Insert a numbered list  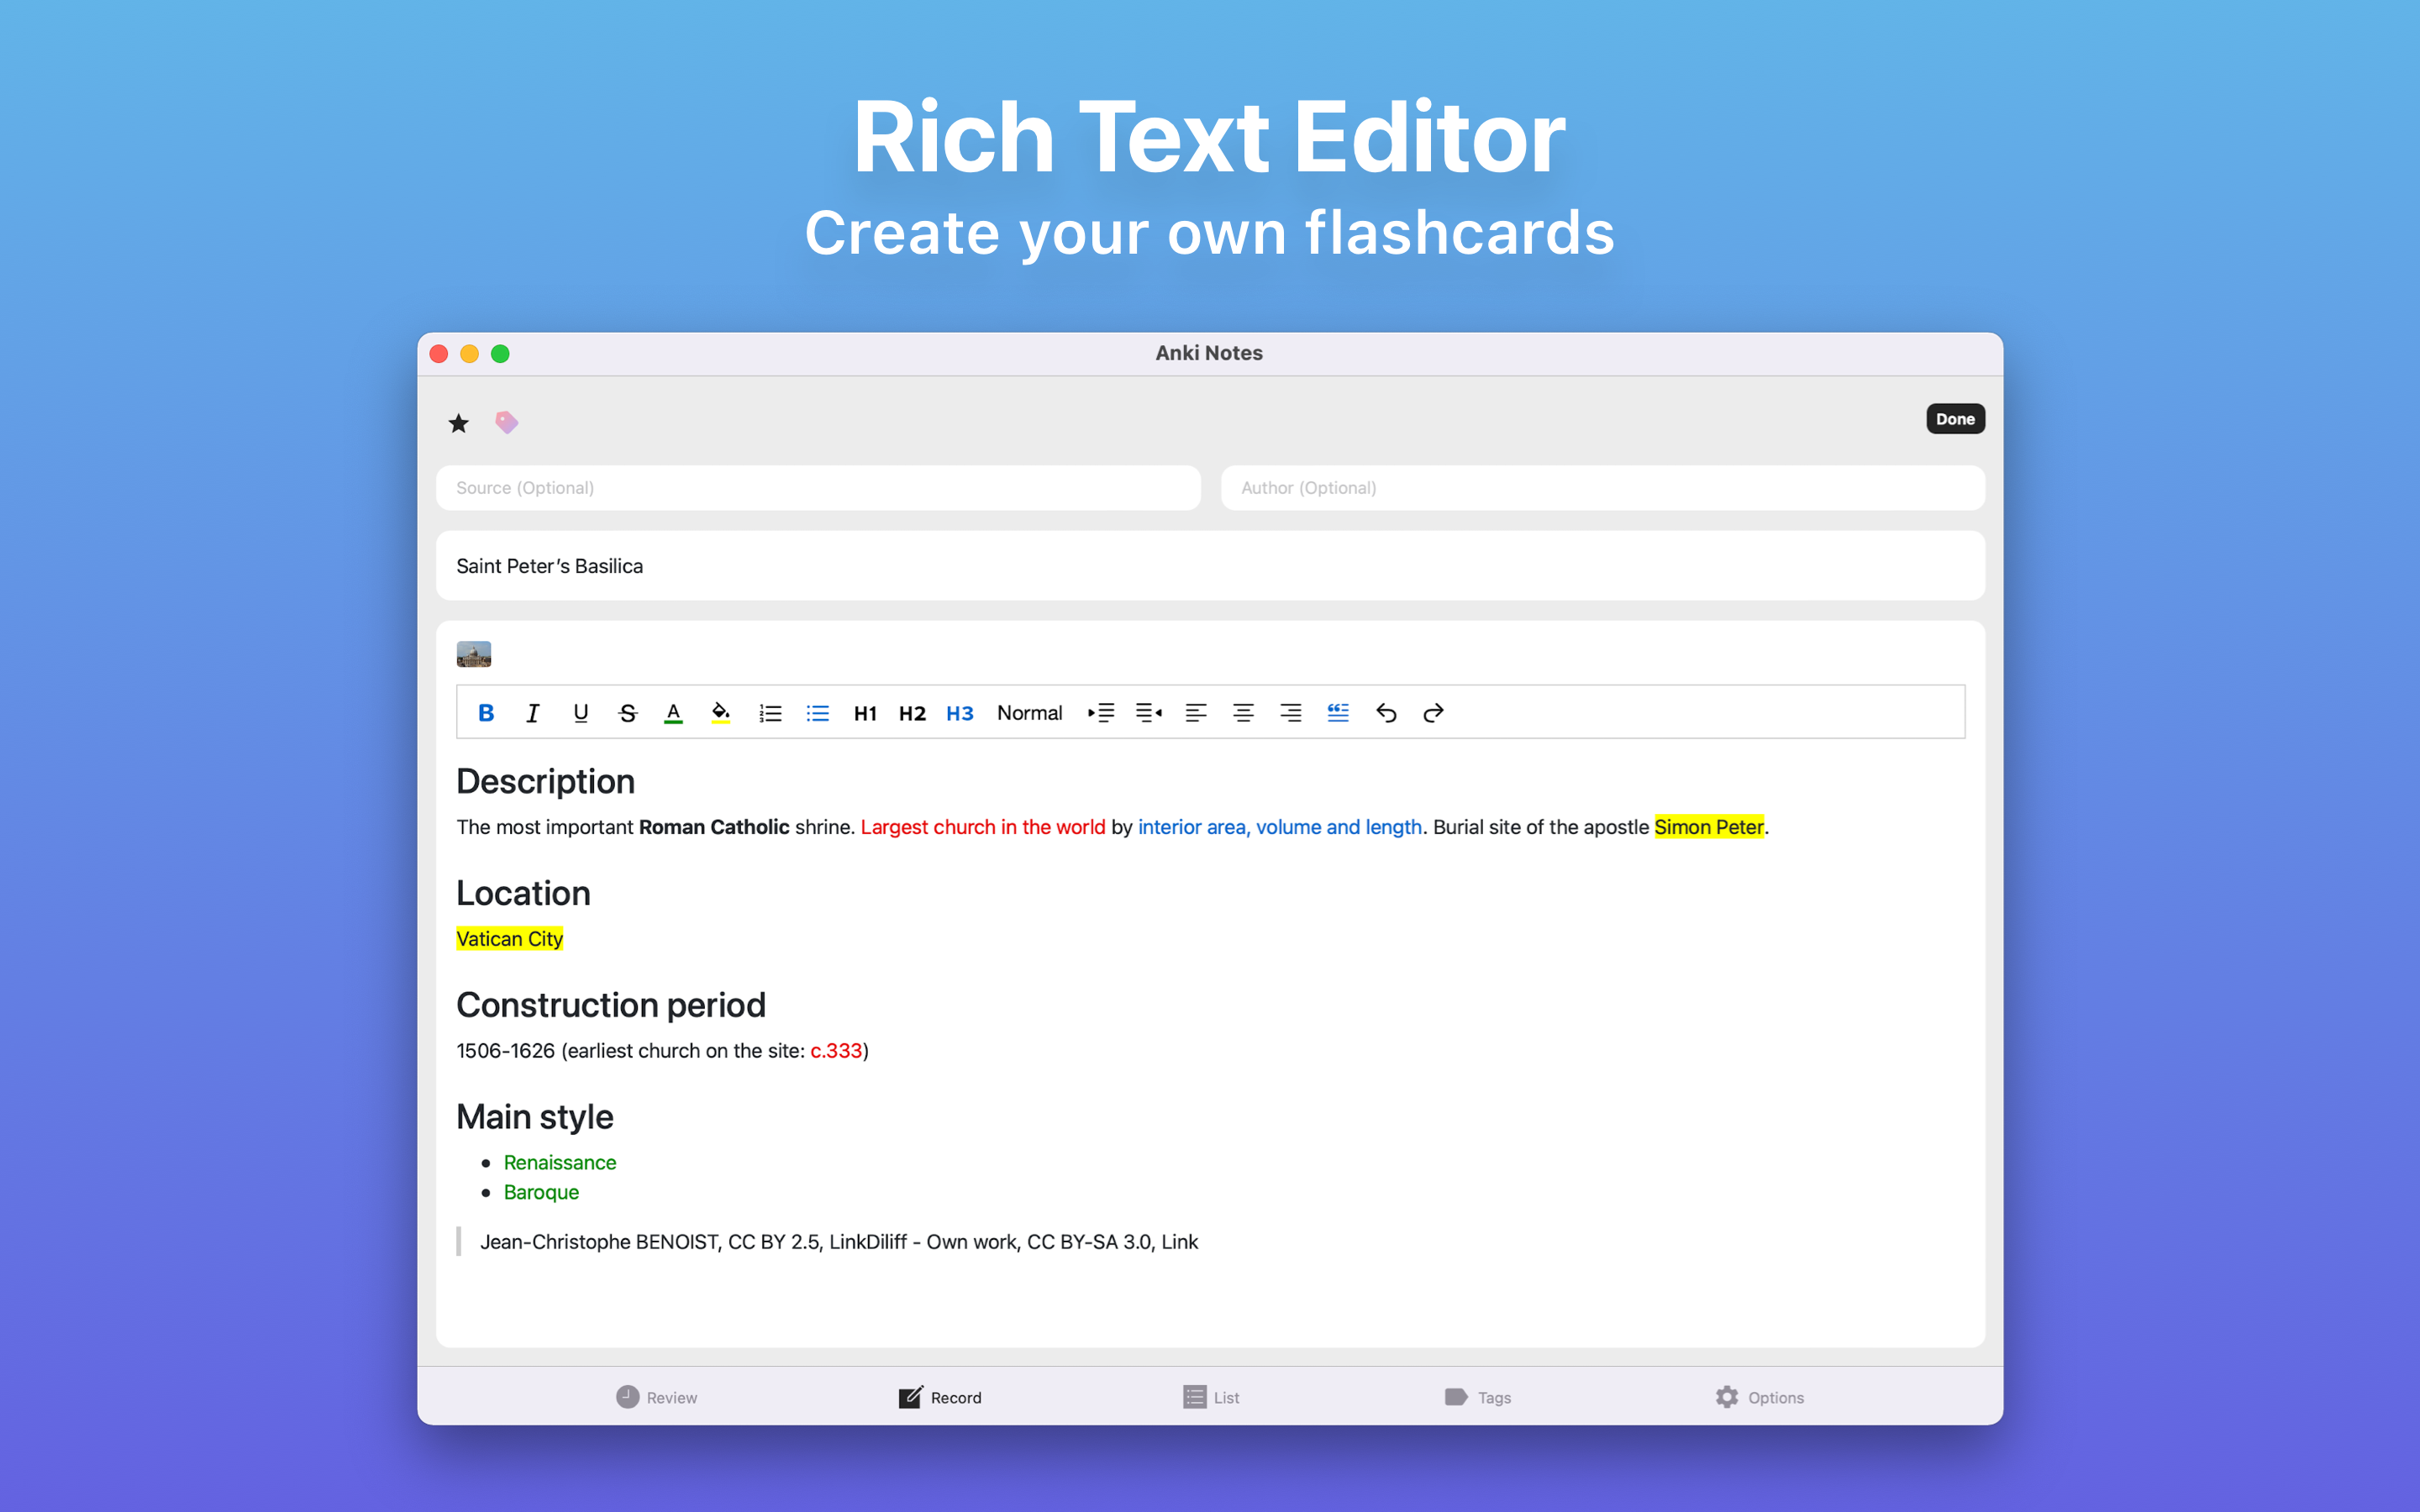click(770, 713)
